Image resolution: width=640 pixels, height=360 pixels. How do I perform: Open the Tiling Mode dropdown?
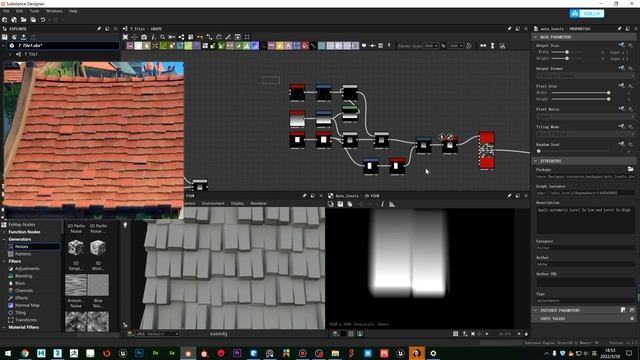(x=585, y=134)
